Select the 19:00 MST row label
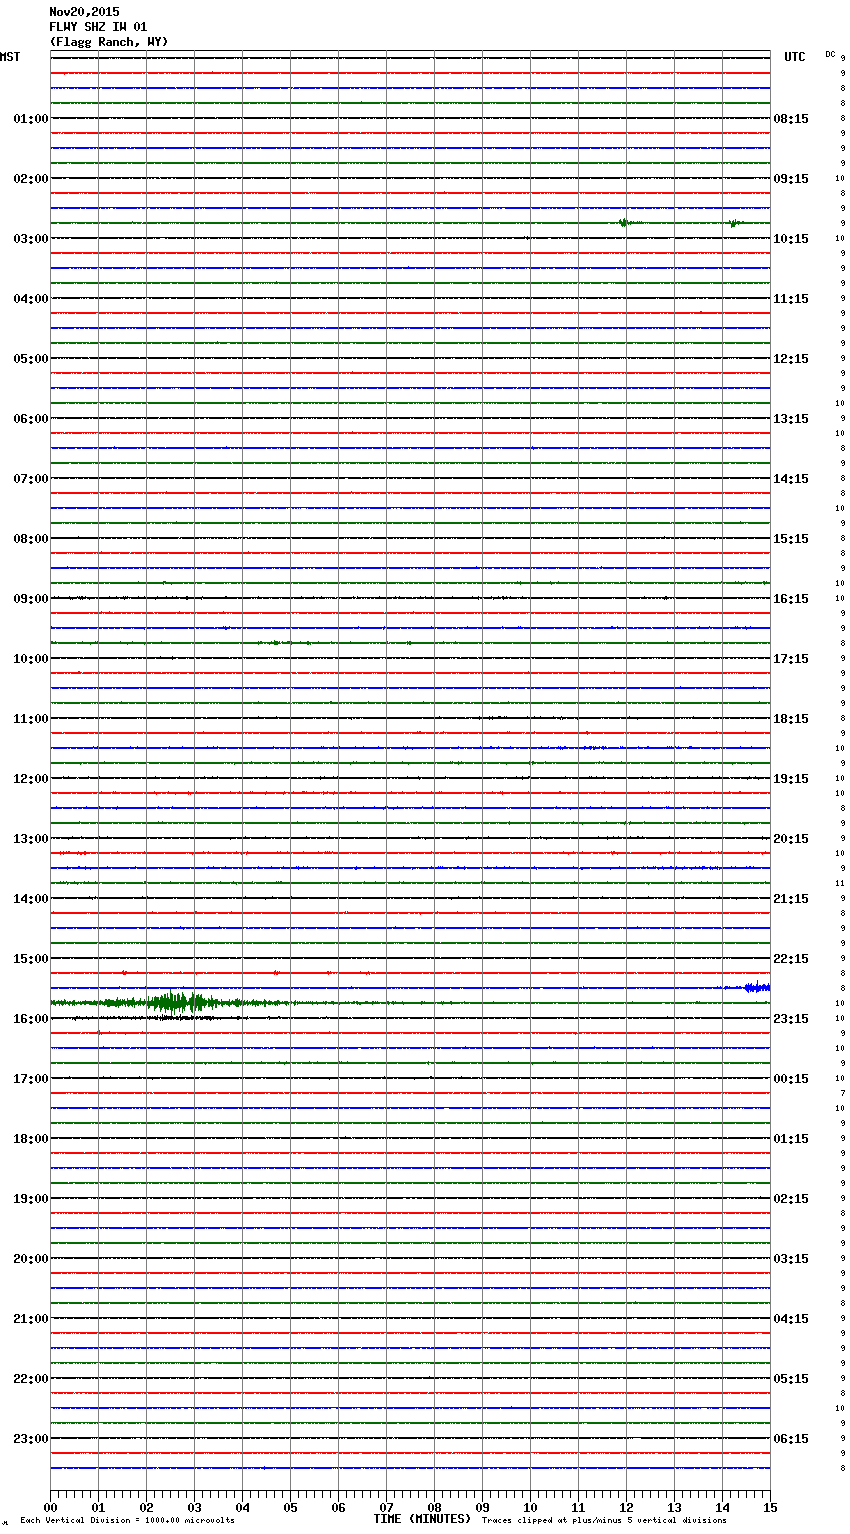This screenshot has width=850, height=1534. point(30,1199)
